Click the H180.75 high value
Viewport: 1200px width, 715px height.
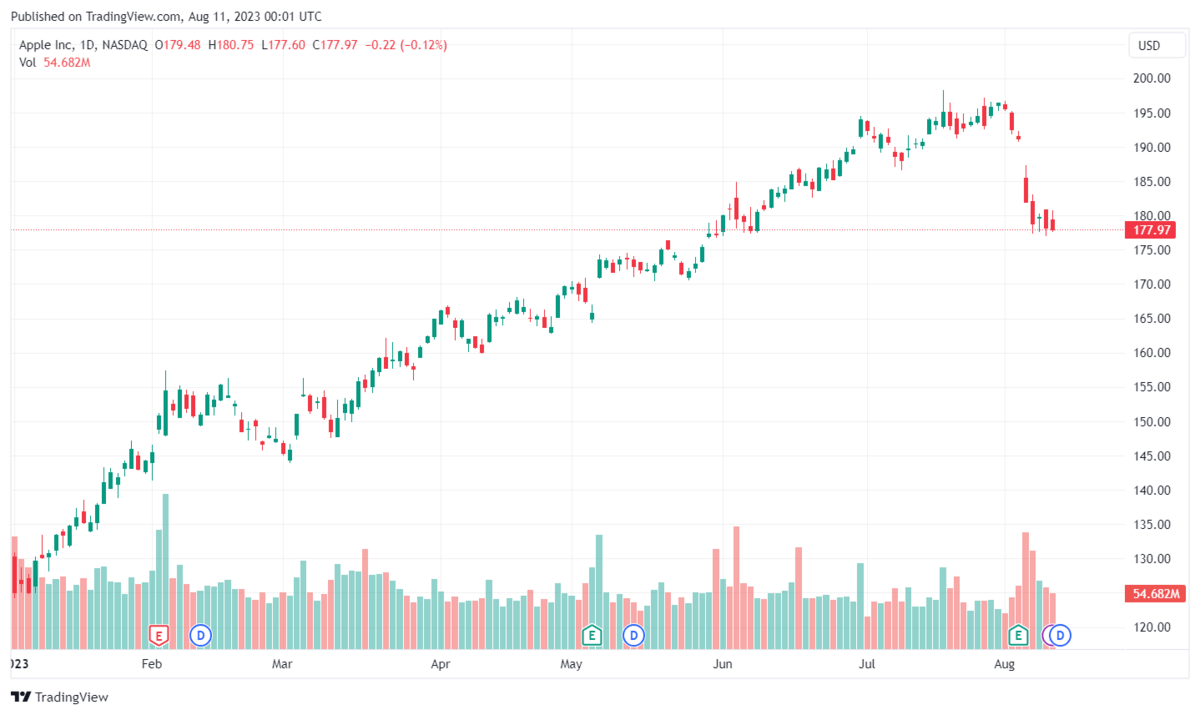click(231, 45)
